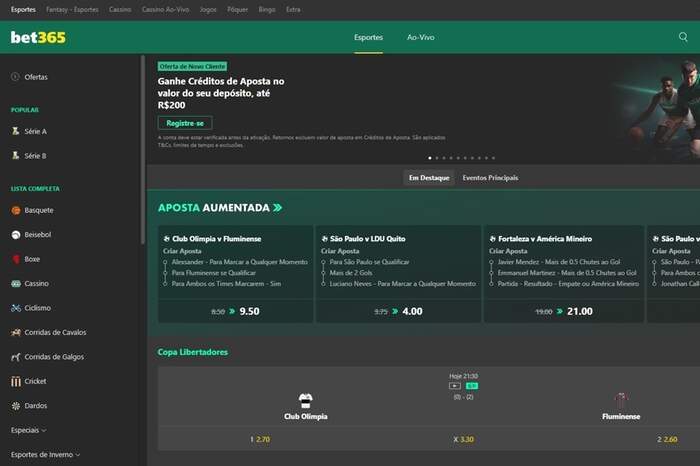
Task: Select the Eventos Principais tab
Action: click(x=490, y=178)
